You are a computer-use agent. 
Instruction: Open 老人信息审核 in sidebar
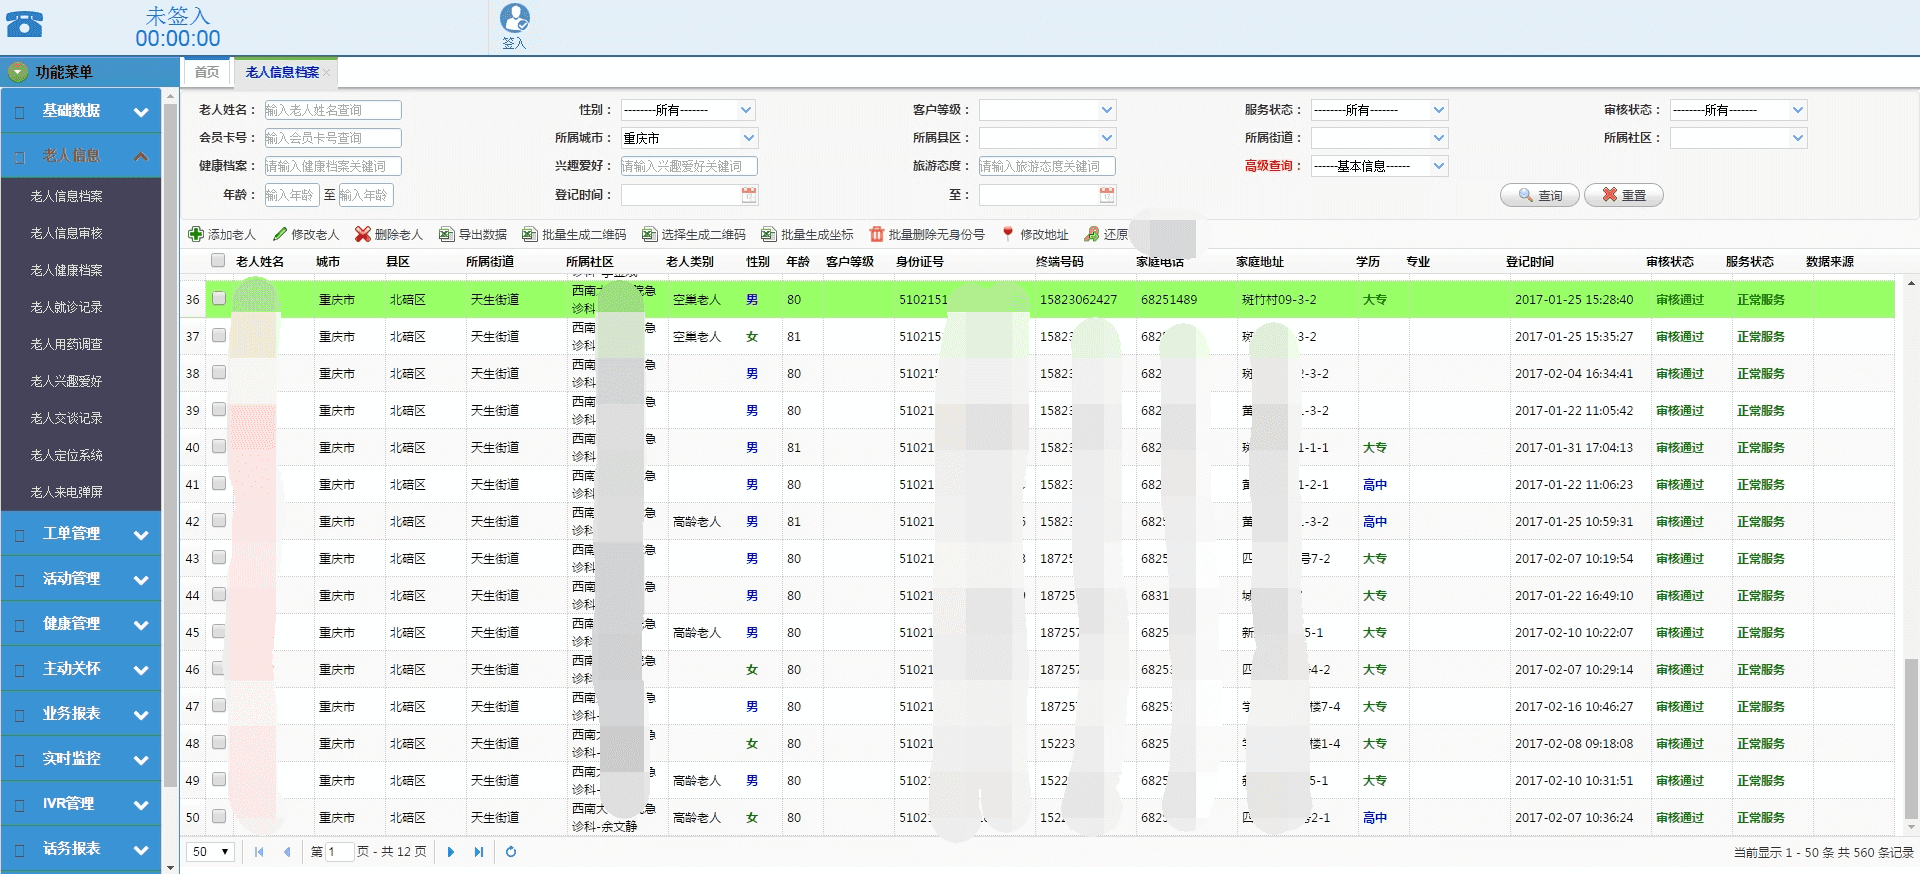[x=67, y=233]
